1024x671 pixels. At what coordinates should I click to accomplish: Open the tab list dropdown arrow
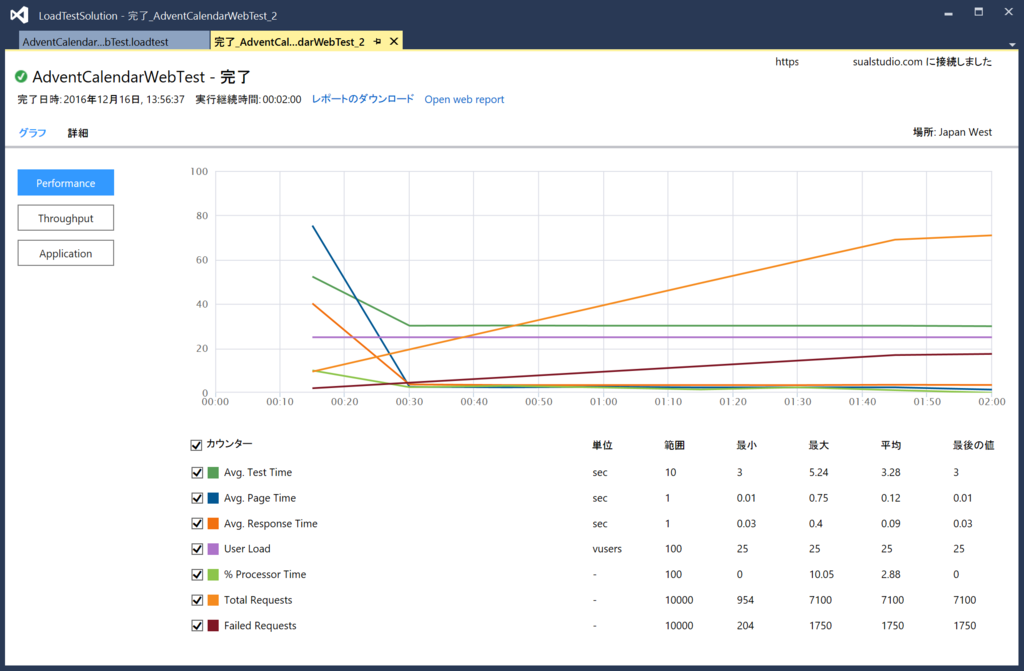pos(1012,44)
